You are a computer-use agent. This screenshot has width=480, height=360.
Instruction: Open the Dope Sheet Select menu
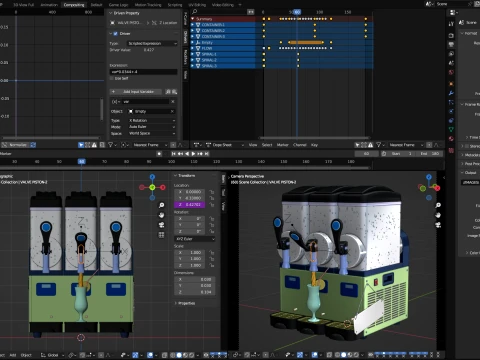(267, 145)
